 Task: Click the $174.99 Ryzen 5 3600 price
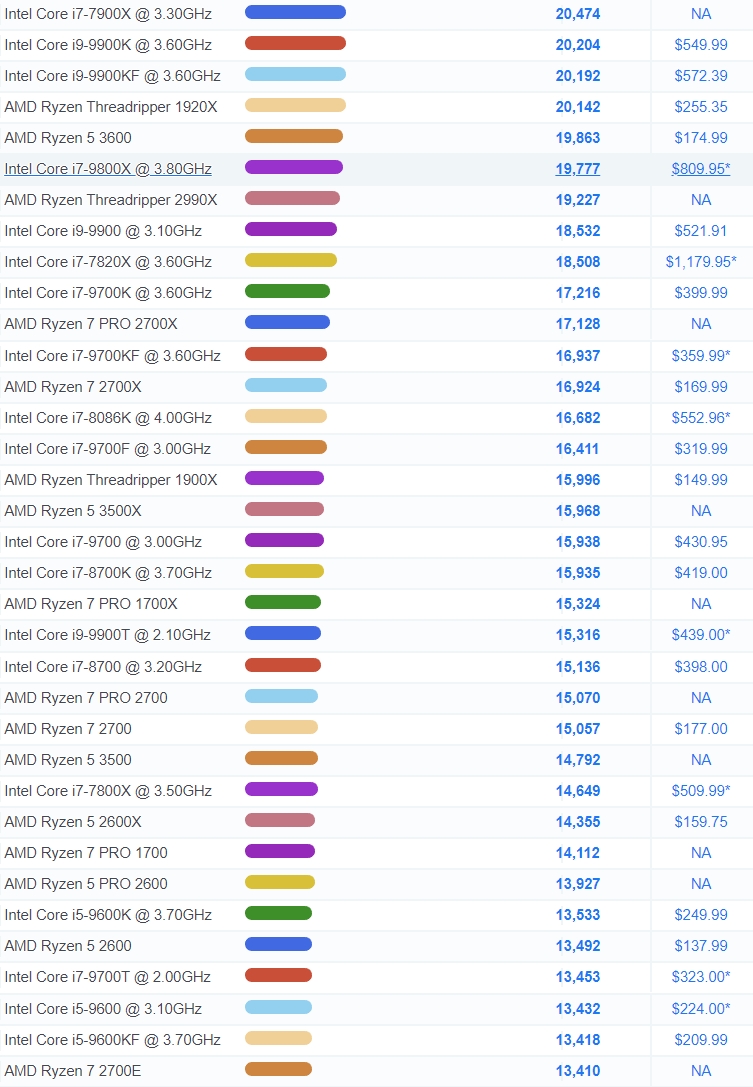click(x=700, y=138)
